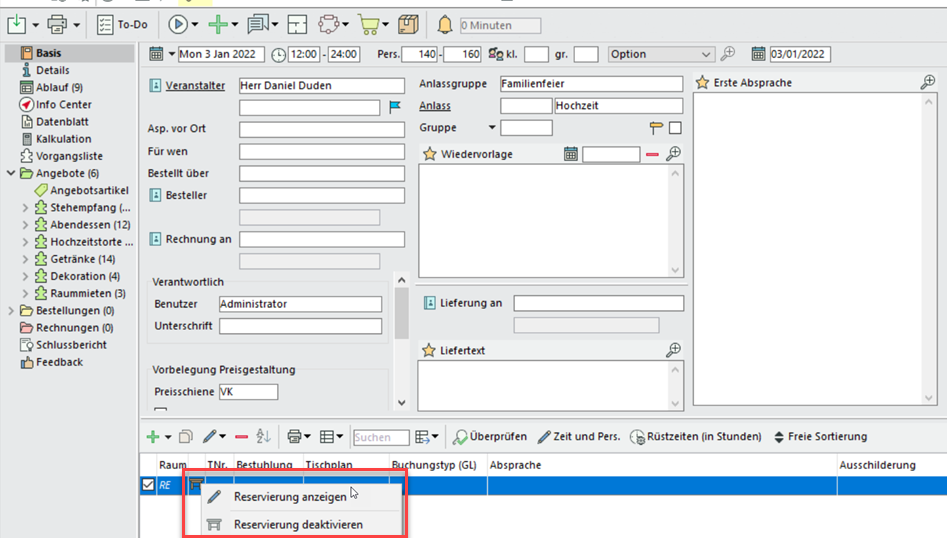
Task: Click the Suchen search field
Action: pyautogui.click(x=380, y=437)
